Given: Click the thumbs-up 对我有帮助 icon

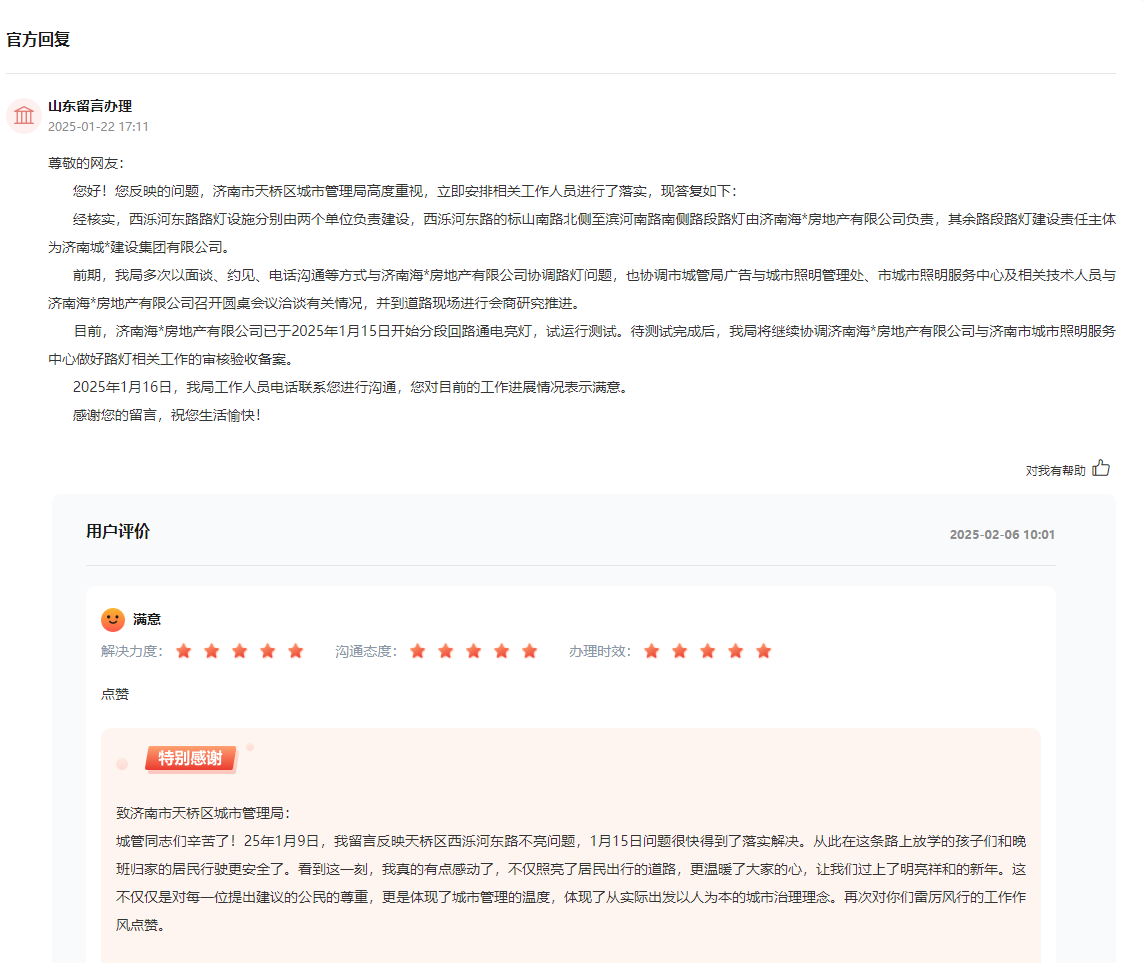Looking at the screenshot, I should pyautogui.click(x=1100, y=467).
